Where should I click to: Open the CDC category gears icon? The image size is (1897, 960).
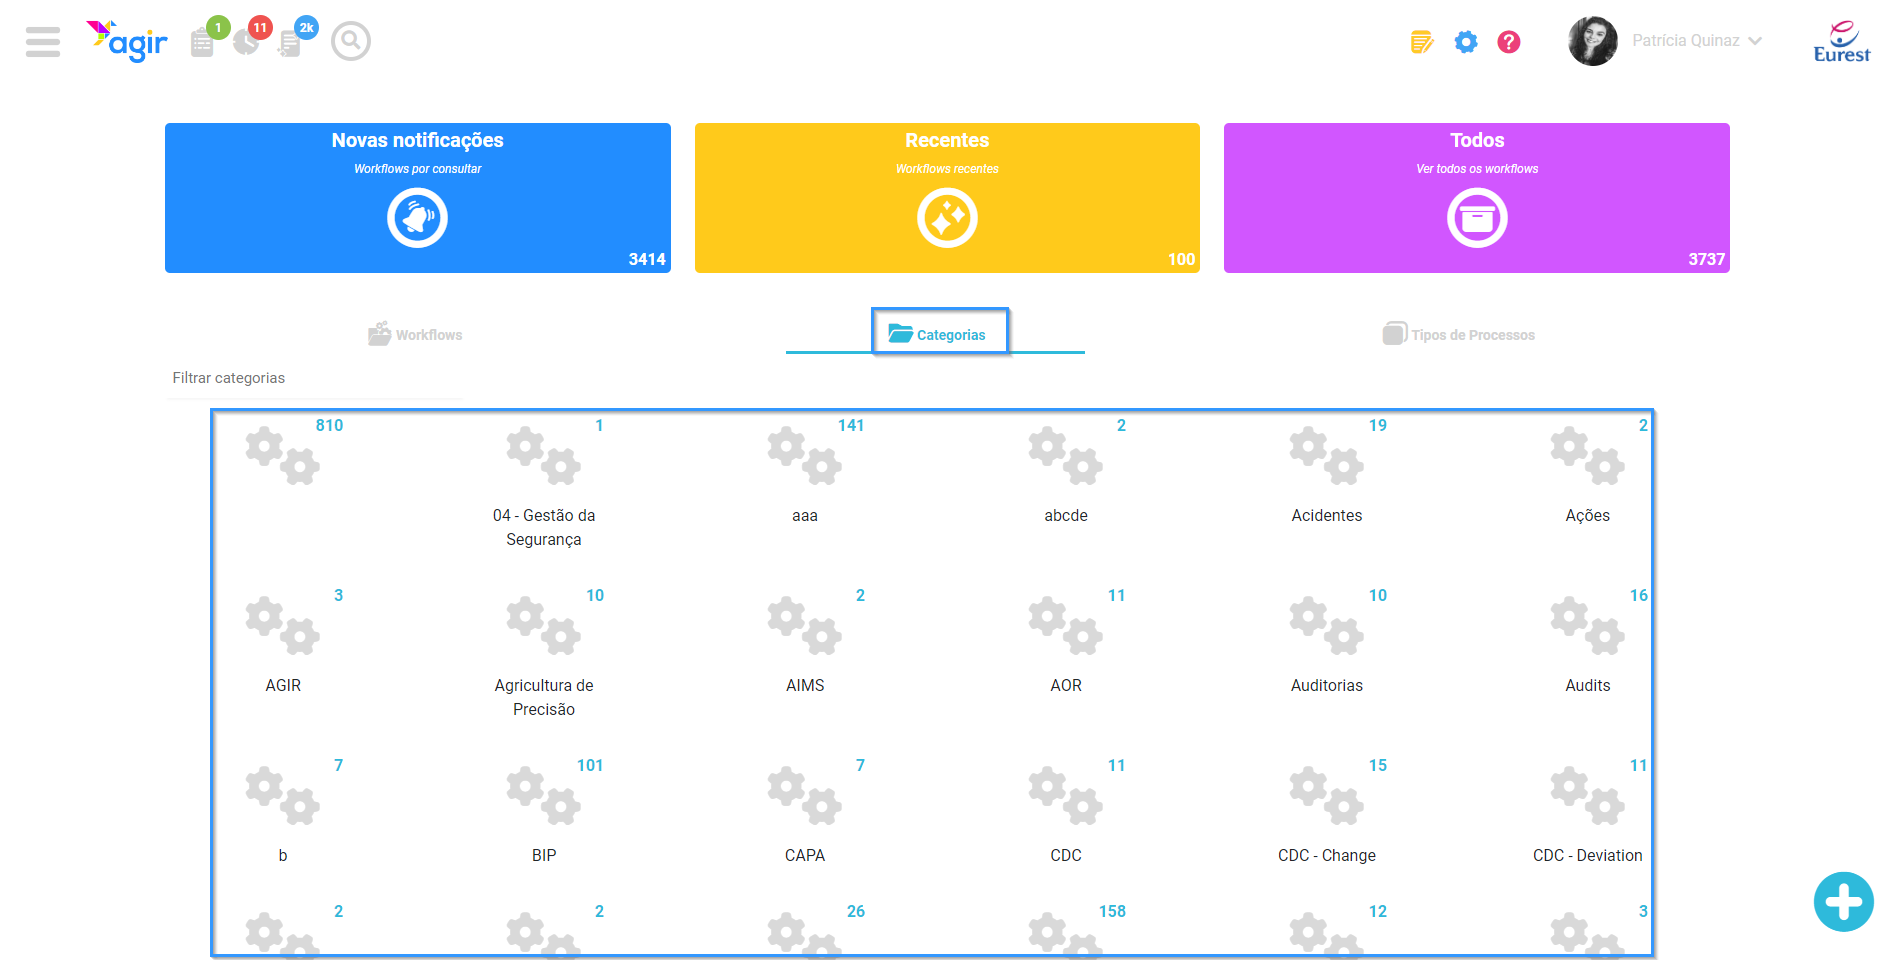click(1066, 796)
